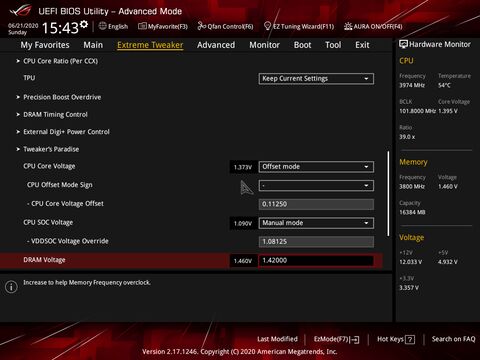
Task: Click the 12.033 V value
Action: [x=411, y=262]
